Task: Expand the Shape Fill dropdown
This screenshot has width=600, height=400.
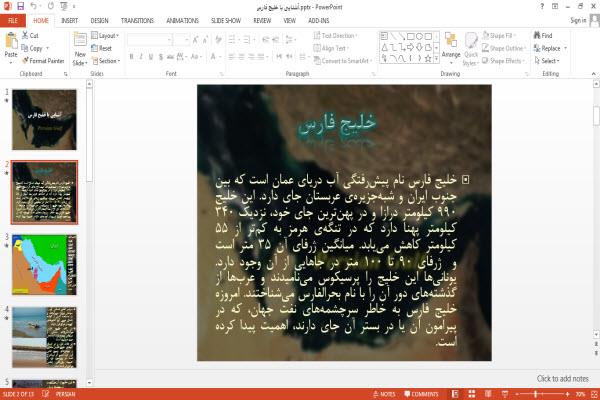Action: point(499,36)
